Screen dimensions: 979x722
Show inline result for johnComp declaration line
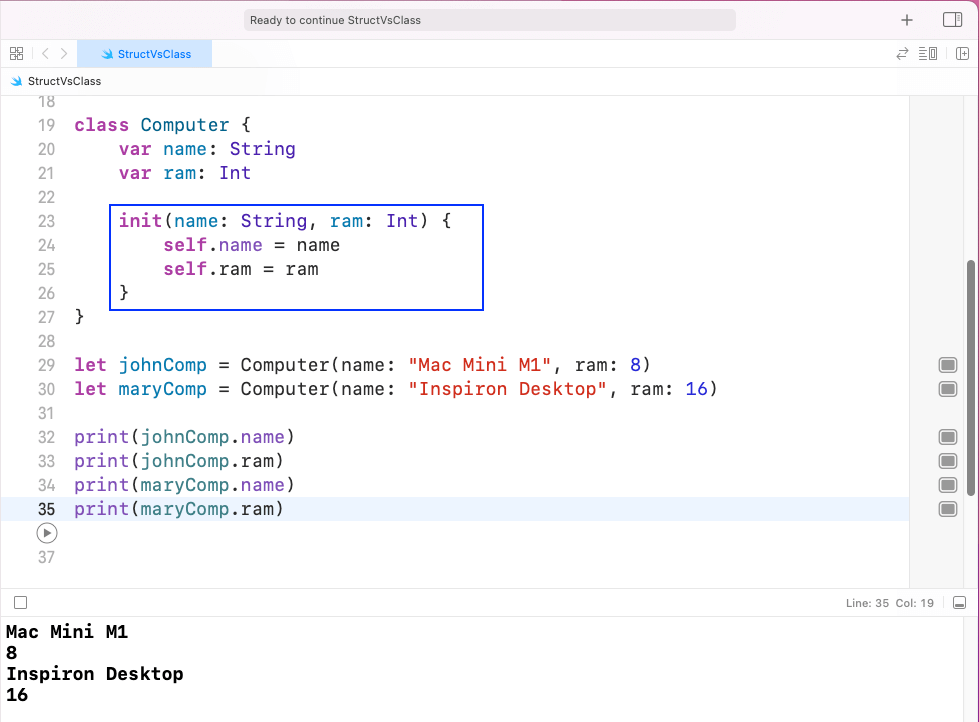(948, 364)
